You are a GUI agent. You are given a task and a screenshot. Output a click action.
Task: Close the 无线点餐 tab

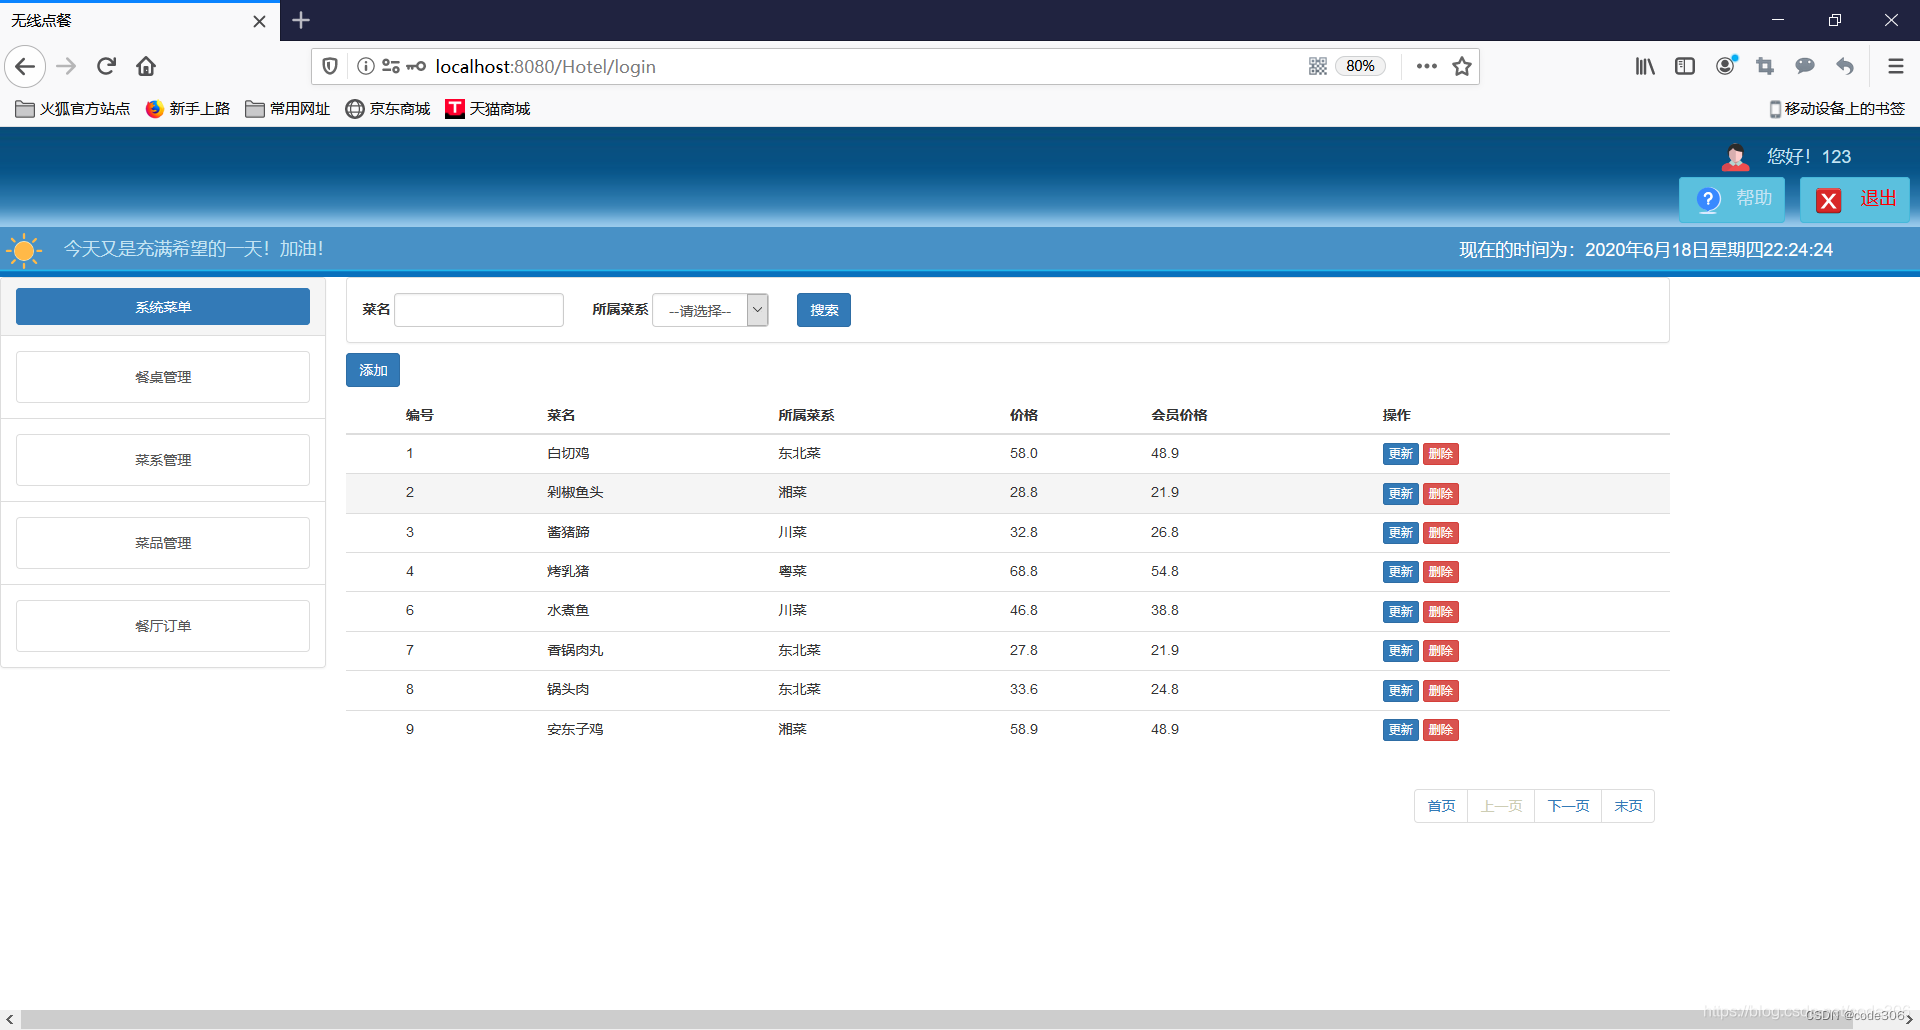tap(259, 21)
